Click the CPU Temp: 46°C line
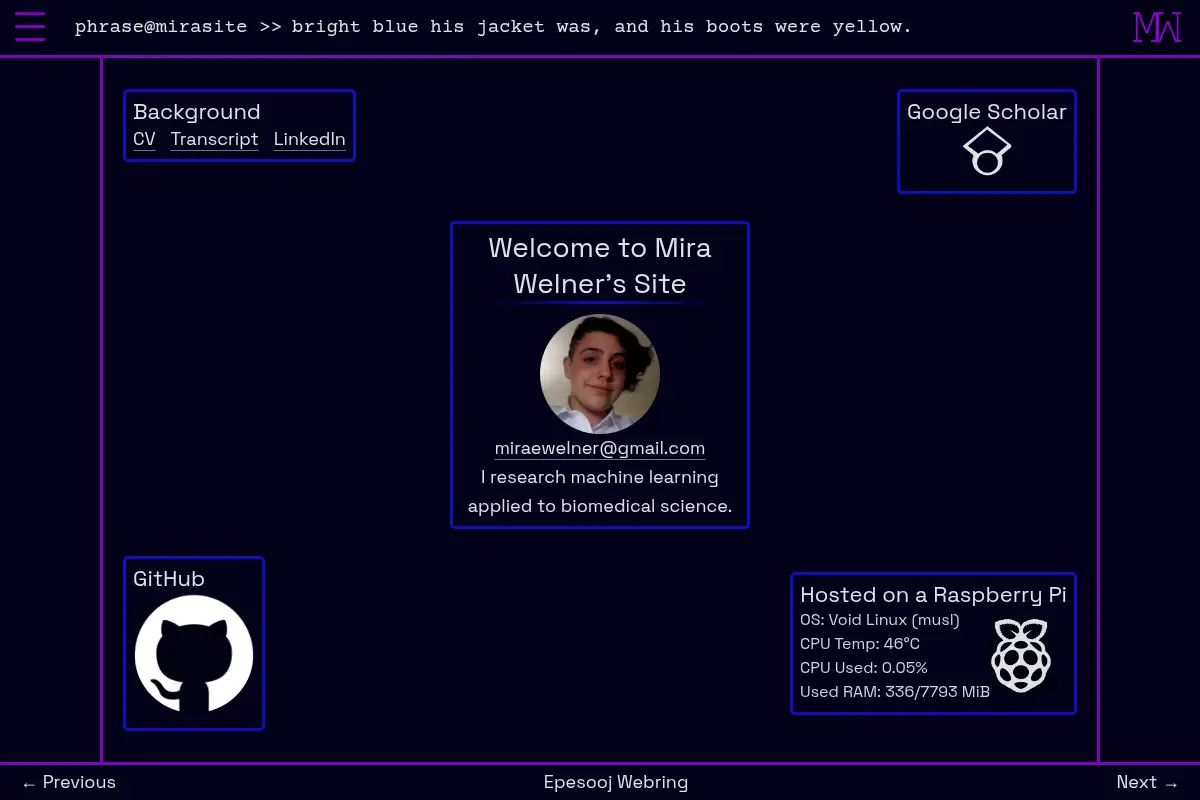 pos(860,644)
